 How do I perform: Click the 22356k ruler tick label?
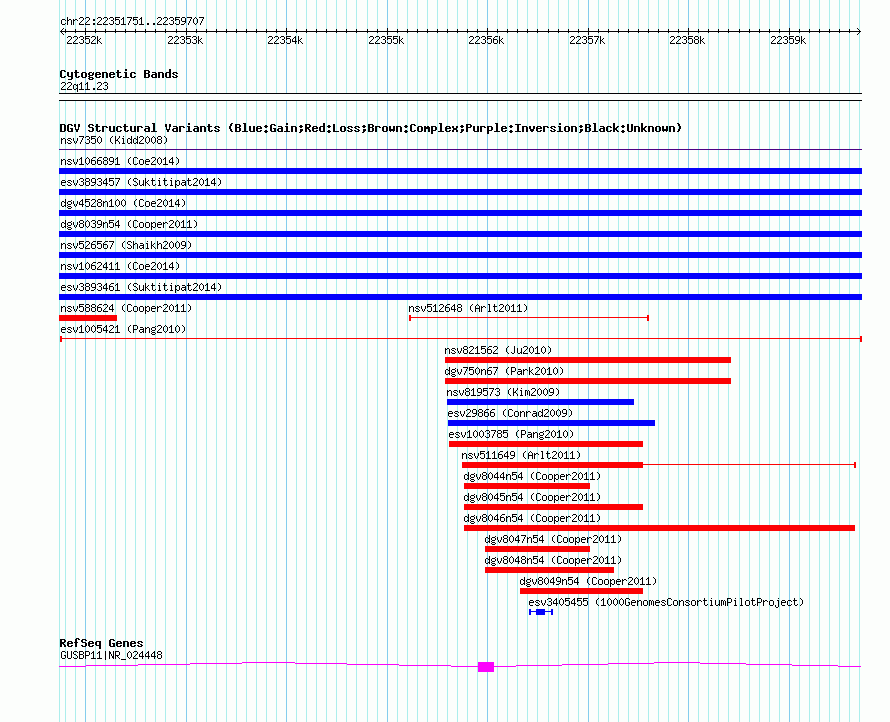(x=486, y=40)
